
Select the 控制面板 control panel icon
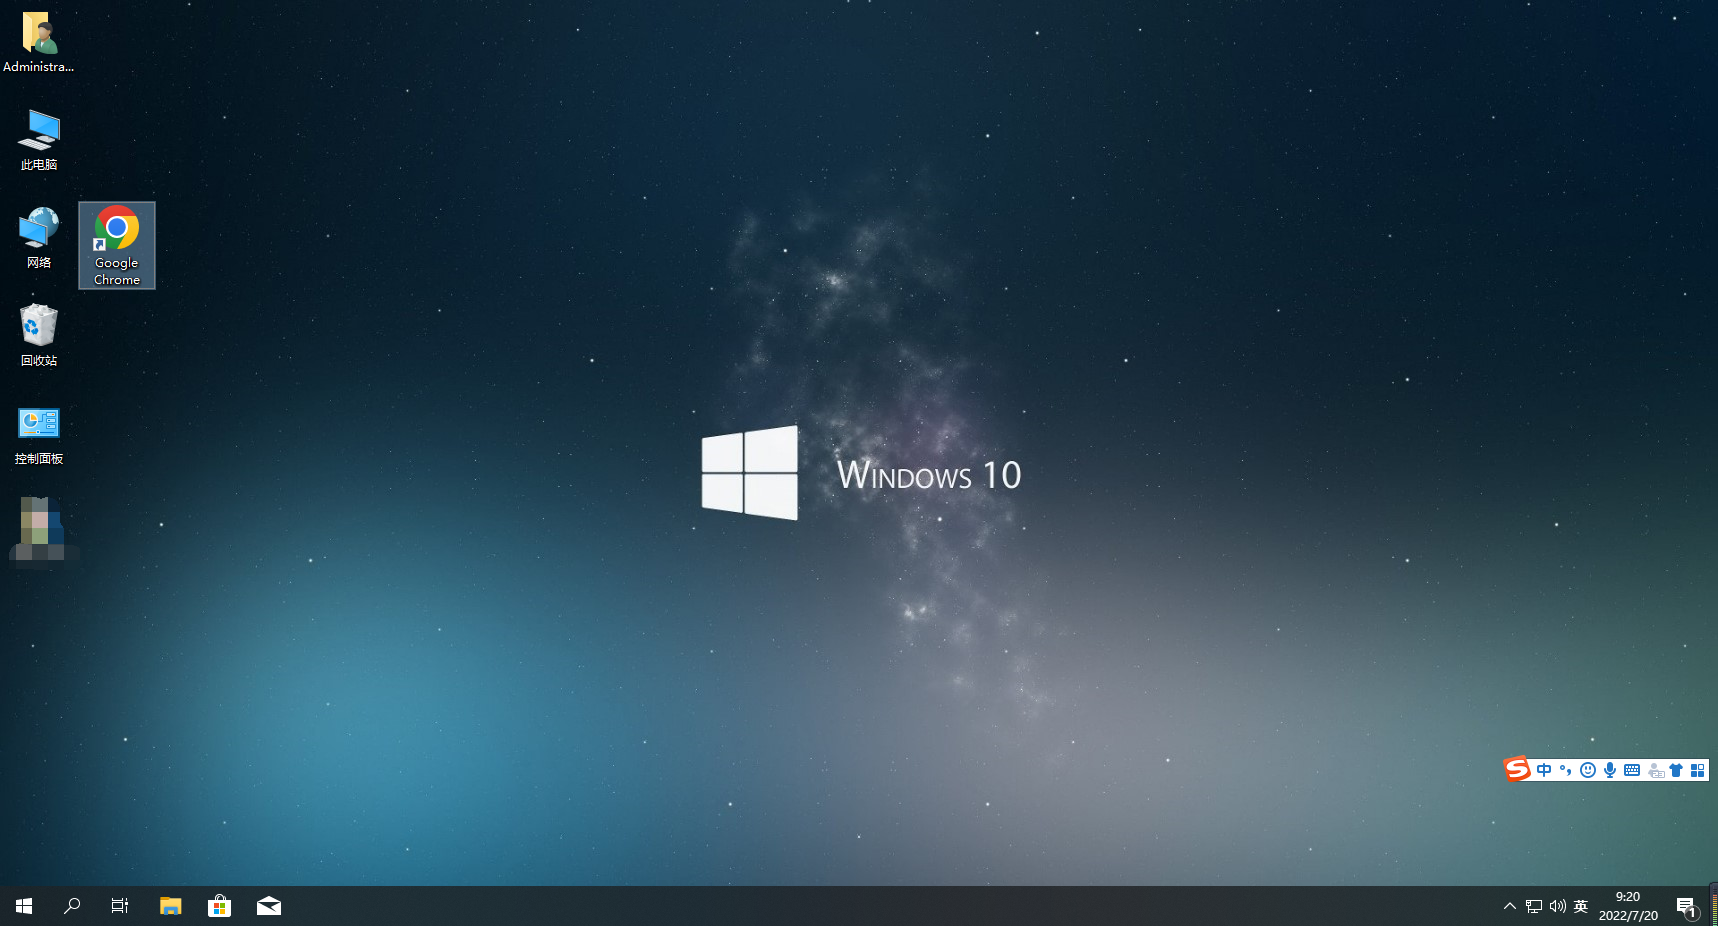coord(38,436)
